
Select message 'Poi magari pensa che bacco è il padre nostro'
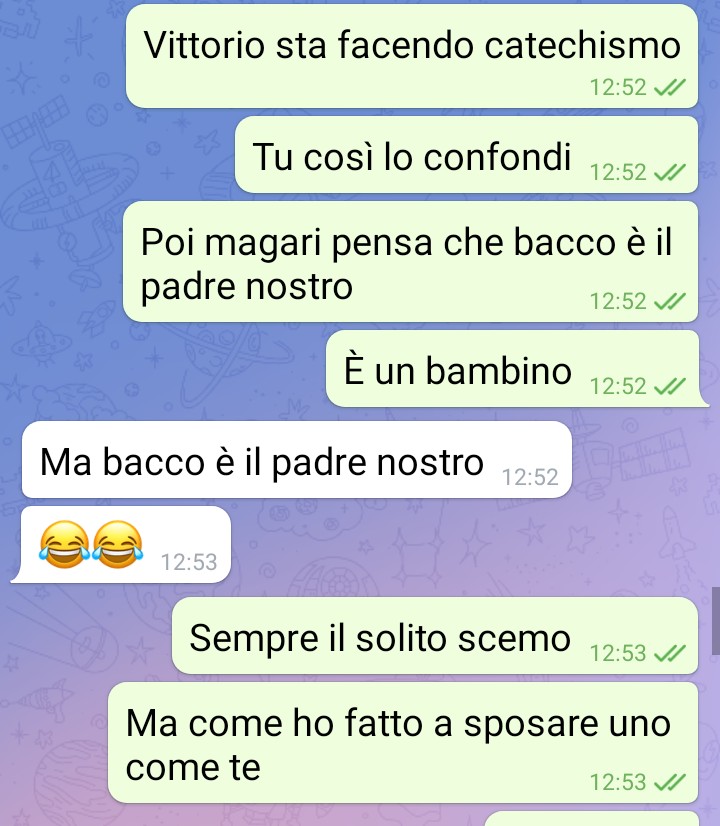point(411,262)
